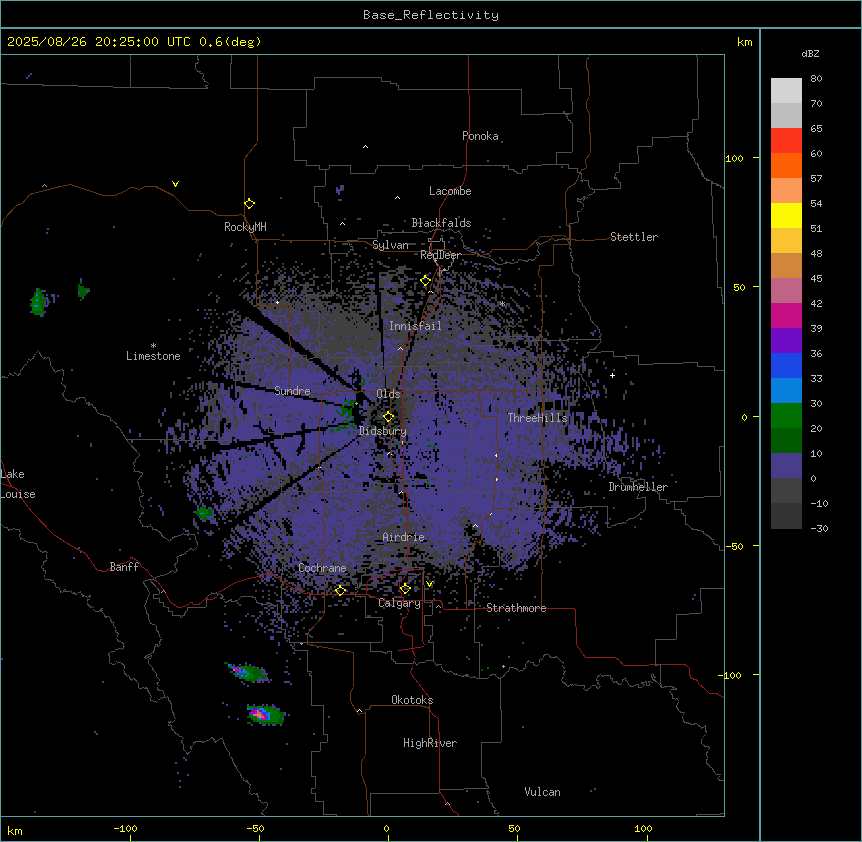Click the Lacombe city label
The height and width of the screenshot is (842, 862).
click(450, 191)
